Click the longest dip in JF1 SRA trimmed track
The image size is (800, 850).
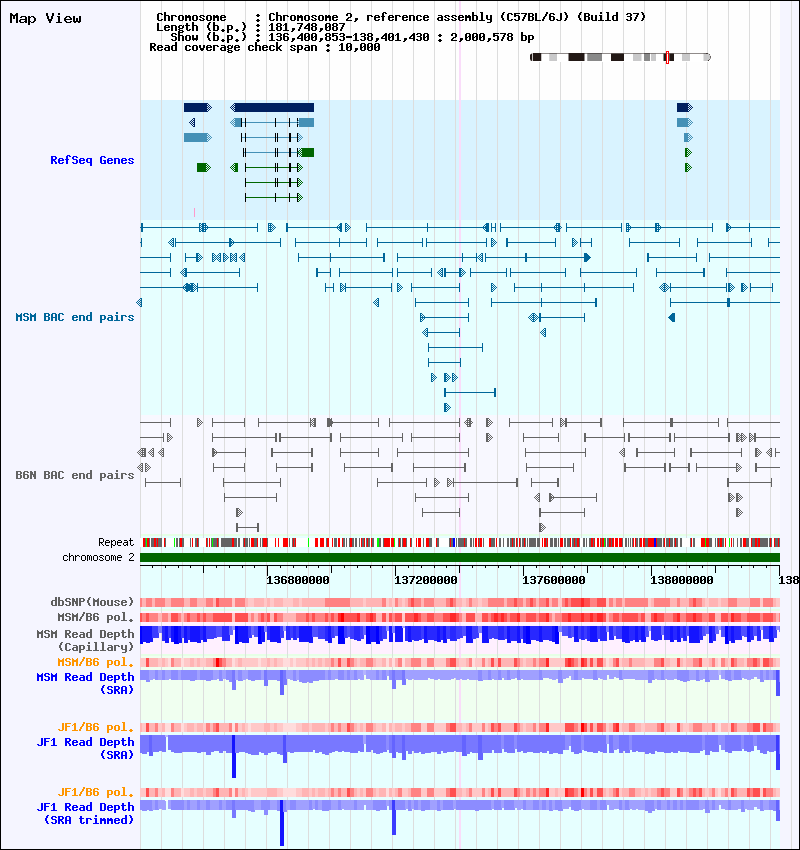point(282,824)
